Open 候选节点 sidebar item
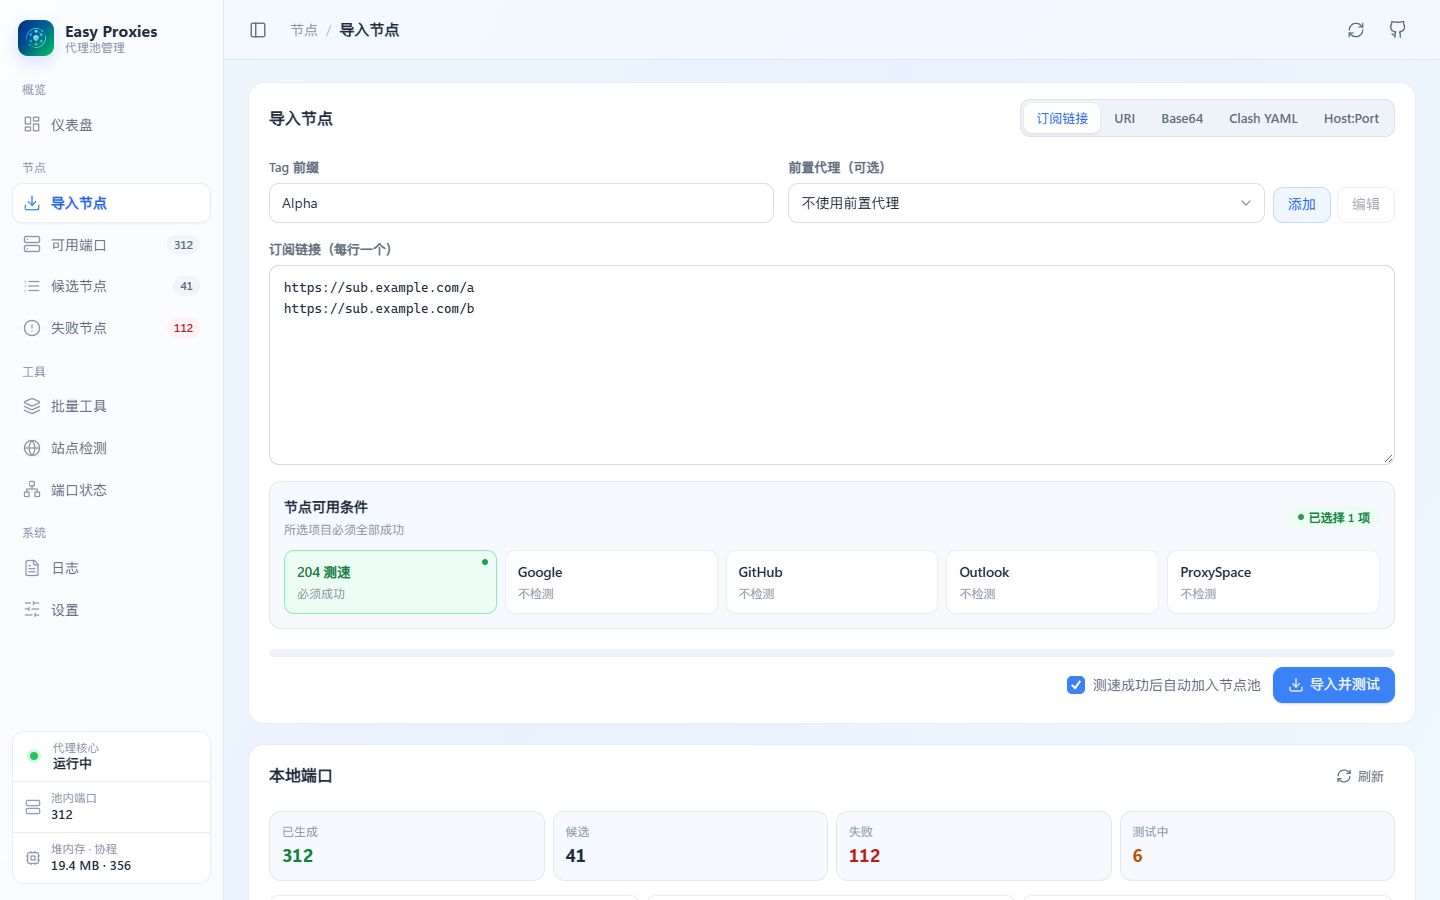The image size is (1440, 900). tap(111, 286)
